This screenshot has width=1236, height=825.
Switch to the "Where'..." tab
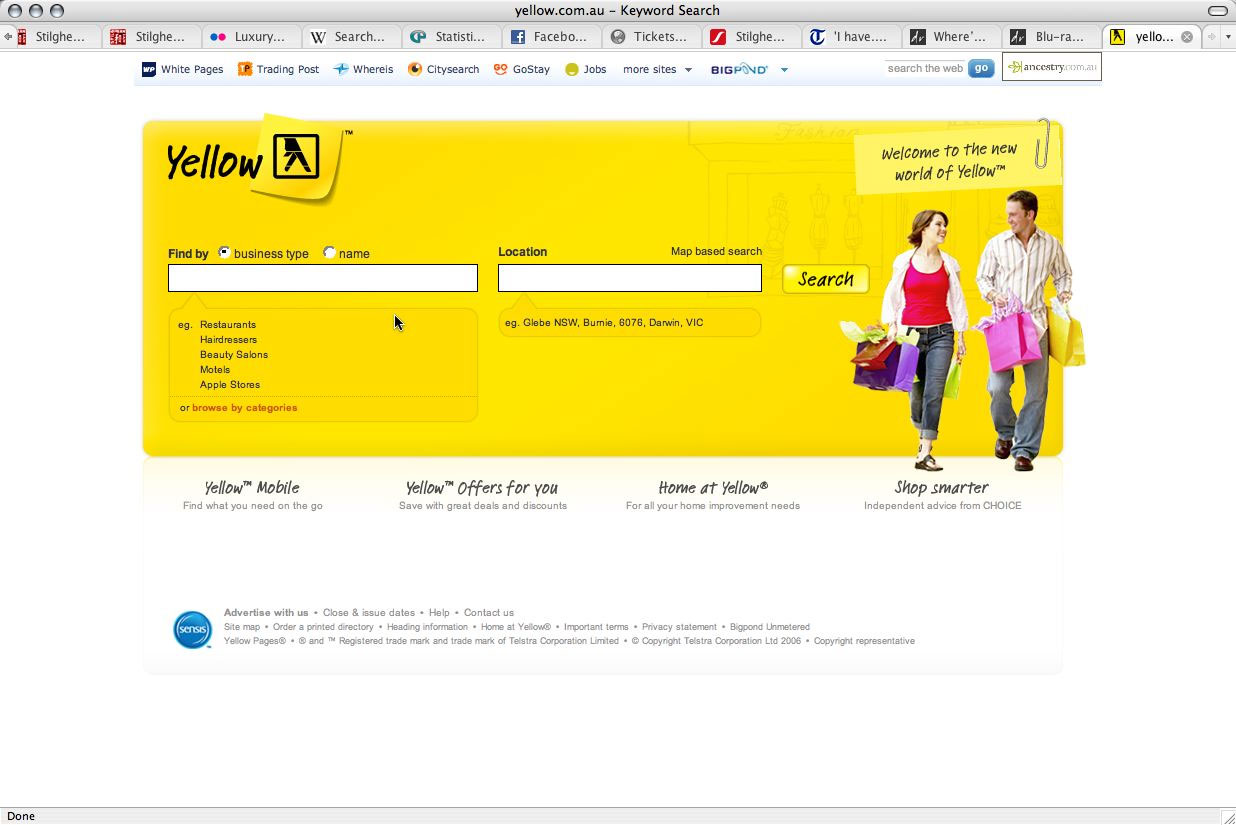tap(952, 37)
